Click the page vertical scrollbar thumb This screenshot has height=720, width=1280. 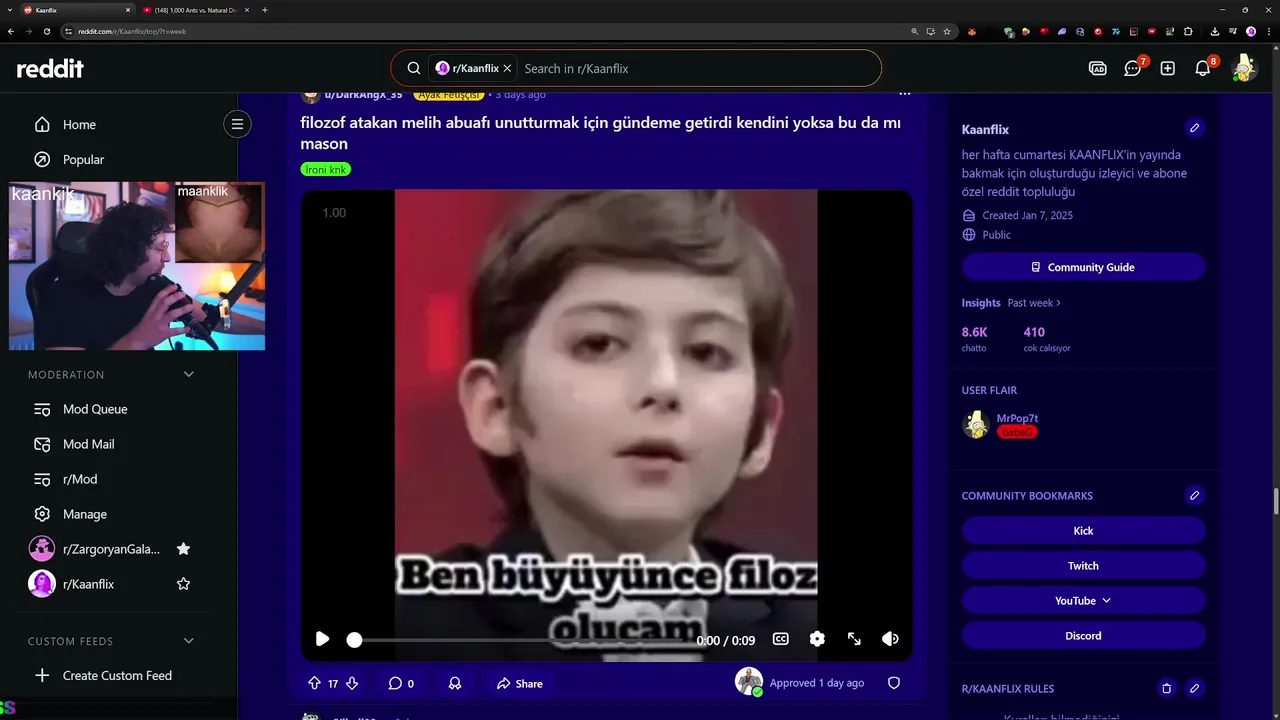1275,500
